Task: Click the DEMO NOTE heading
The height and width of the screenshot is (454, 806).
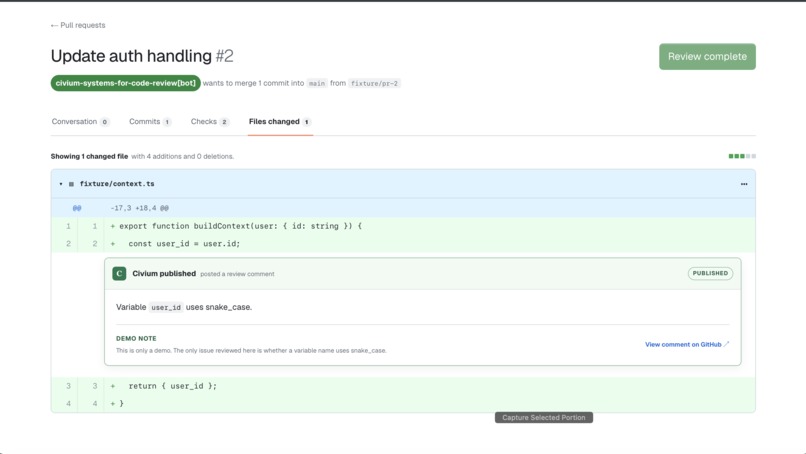Action: 136,338
